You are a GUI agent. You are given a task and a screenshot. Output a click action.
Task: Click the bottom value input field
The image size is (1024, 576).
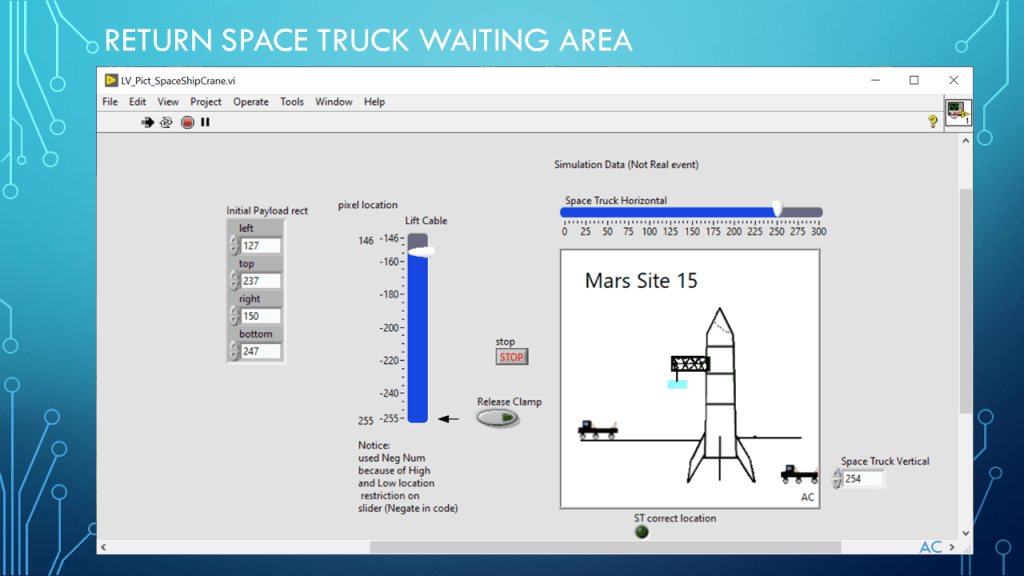(x=261, y=351)
